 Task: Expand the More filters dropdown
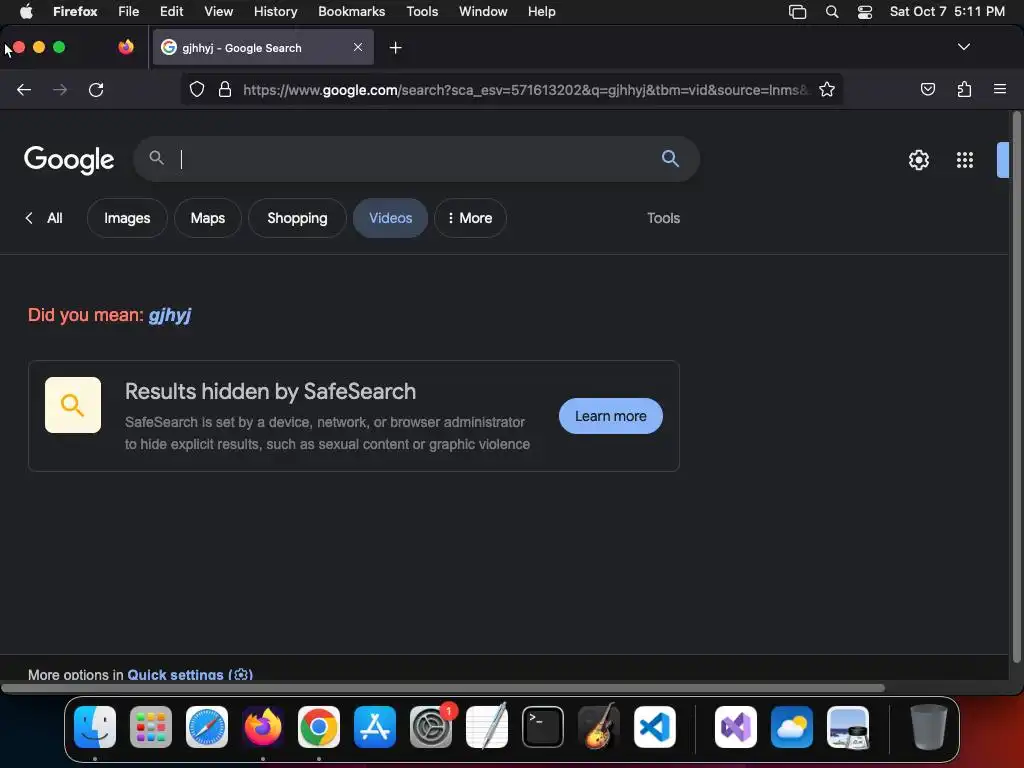click(470, 218)
